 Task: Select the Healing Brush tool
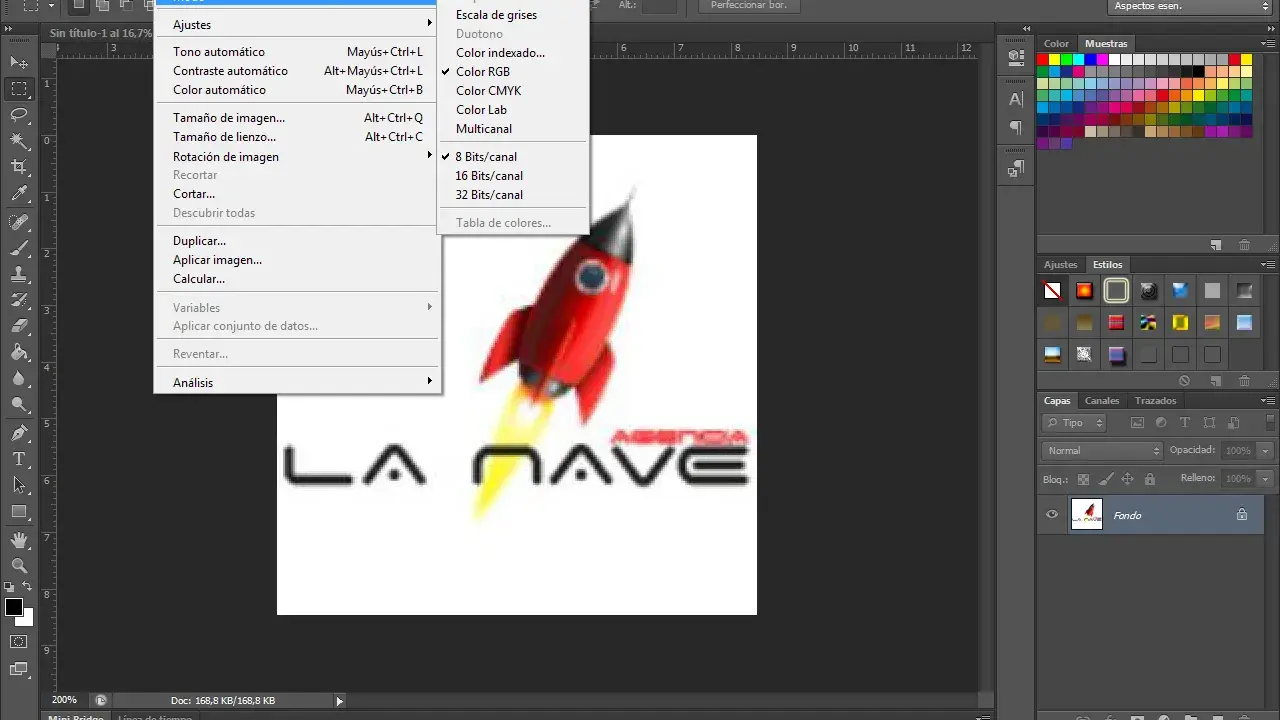click(19, 221)
